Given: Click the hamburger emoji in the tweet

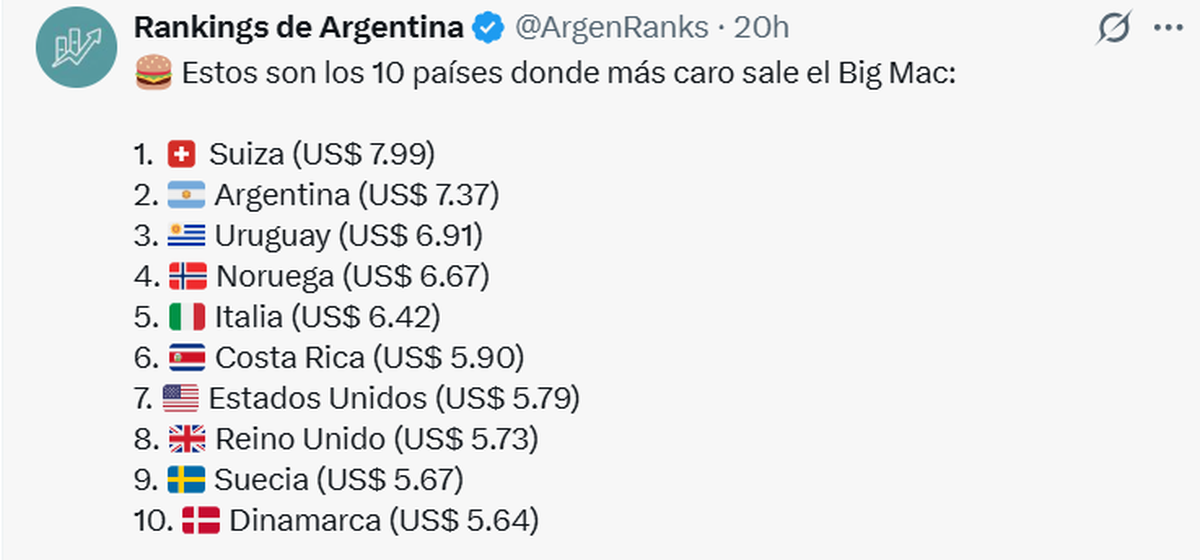Looking at the screenshot, I should click(x=152, y=75).
